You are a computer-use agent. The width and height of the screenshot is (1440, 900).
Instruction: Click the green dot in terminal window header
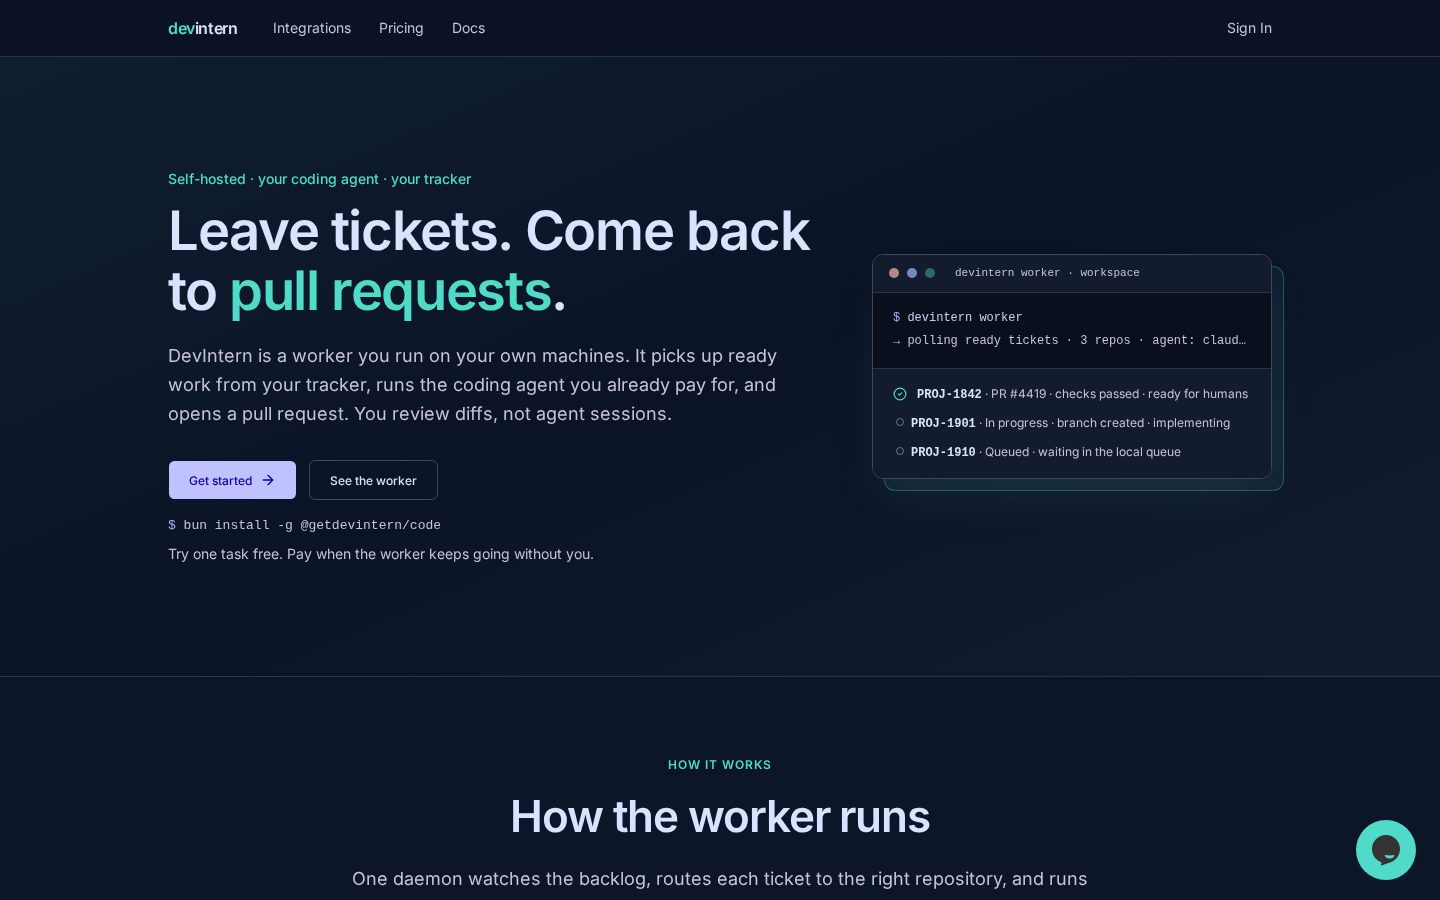[930, 273]
